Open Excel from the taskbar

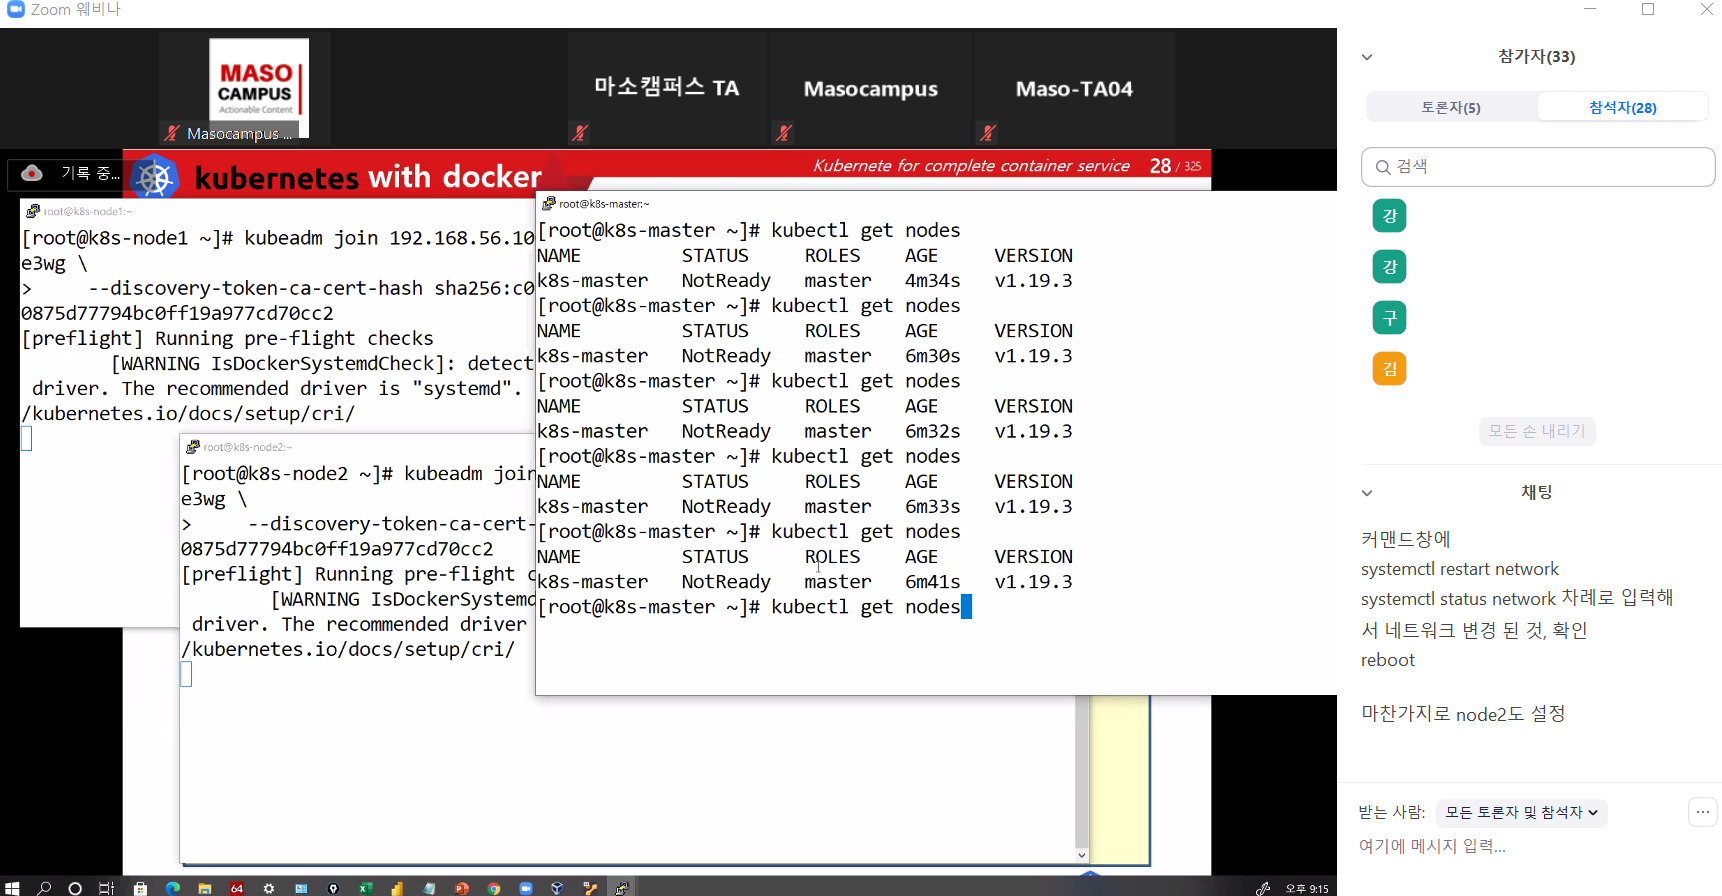tap(366, 888)
